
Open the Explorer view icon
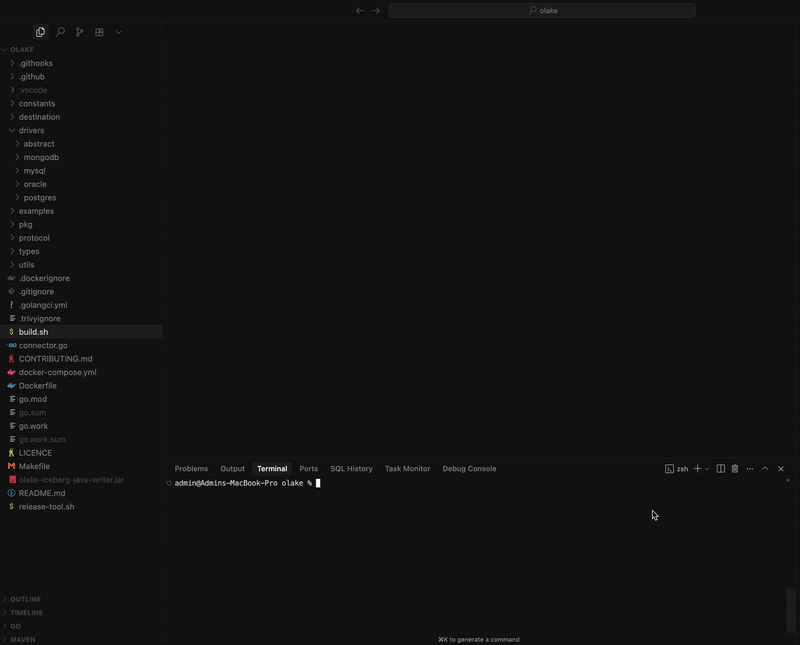(x=40, y=32)
